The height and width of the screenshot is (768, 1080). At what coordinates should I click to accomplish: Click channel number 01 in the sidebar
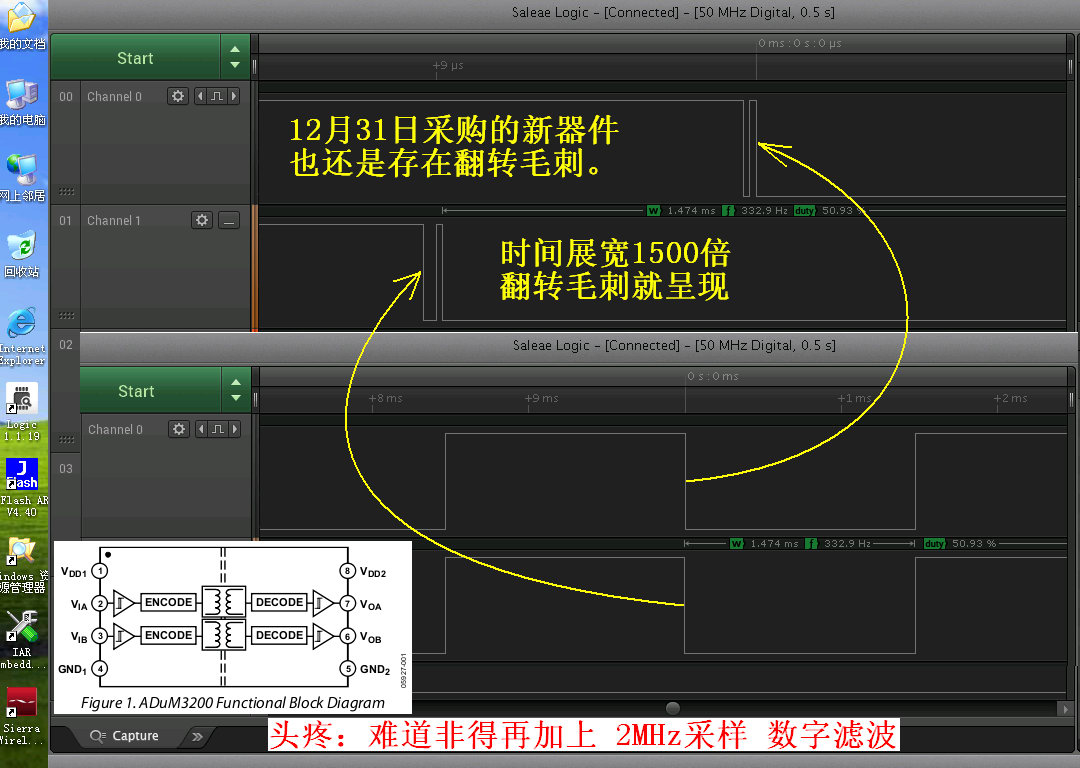pos(65,220)
